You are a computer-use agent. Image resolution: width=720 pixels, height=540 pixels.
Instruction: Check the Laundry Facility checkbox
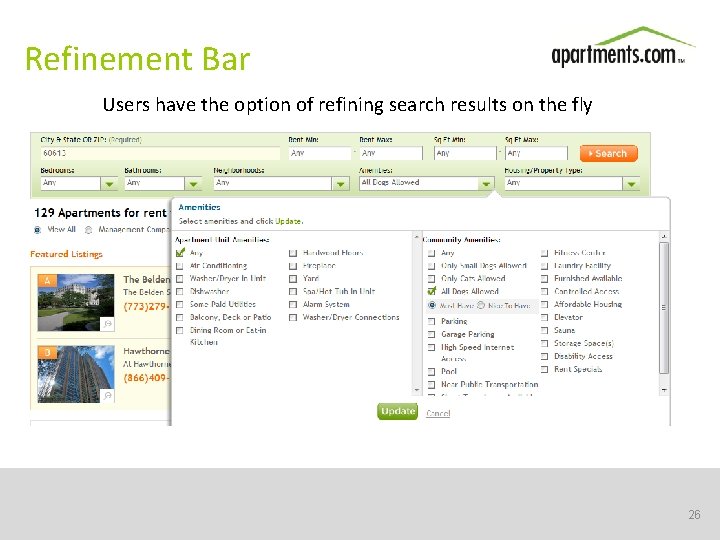click(x=545, y=266)
